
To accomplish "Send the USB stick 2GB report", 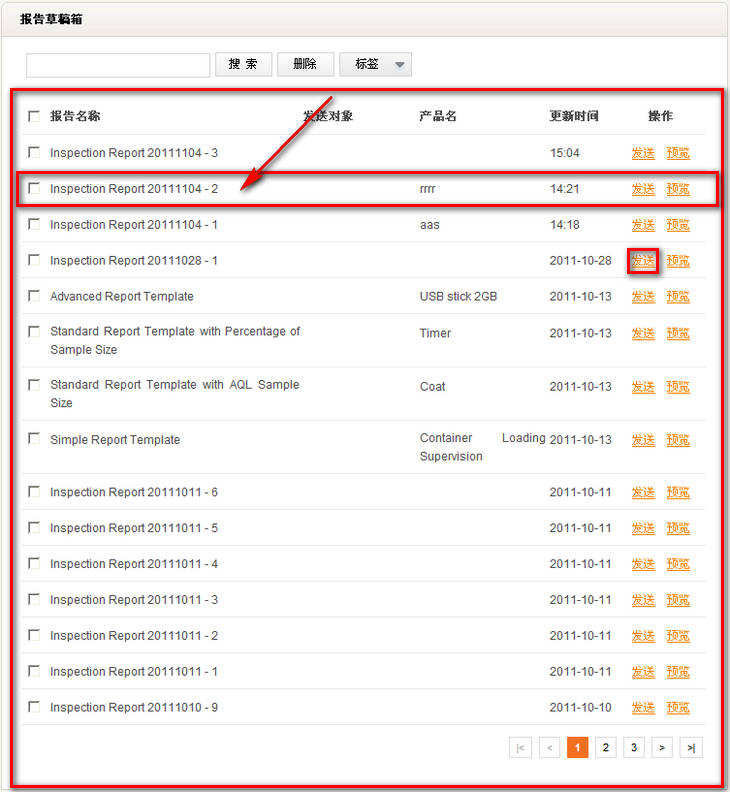I will [x=643, y=297].
